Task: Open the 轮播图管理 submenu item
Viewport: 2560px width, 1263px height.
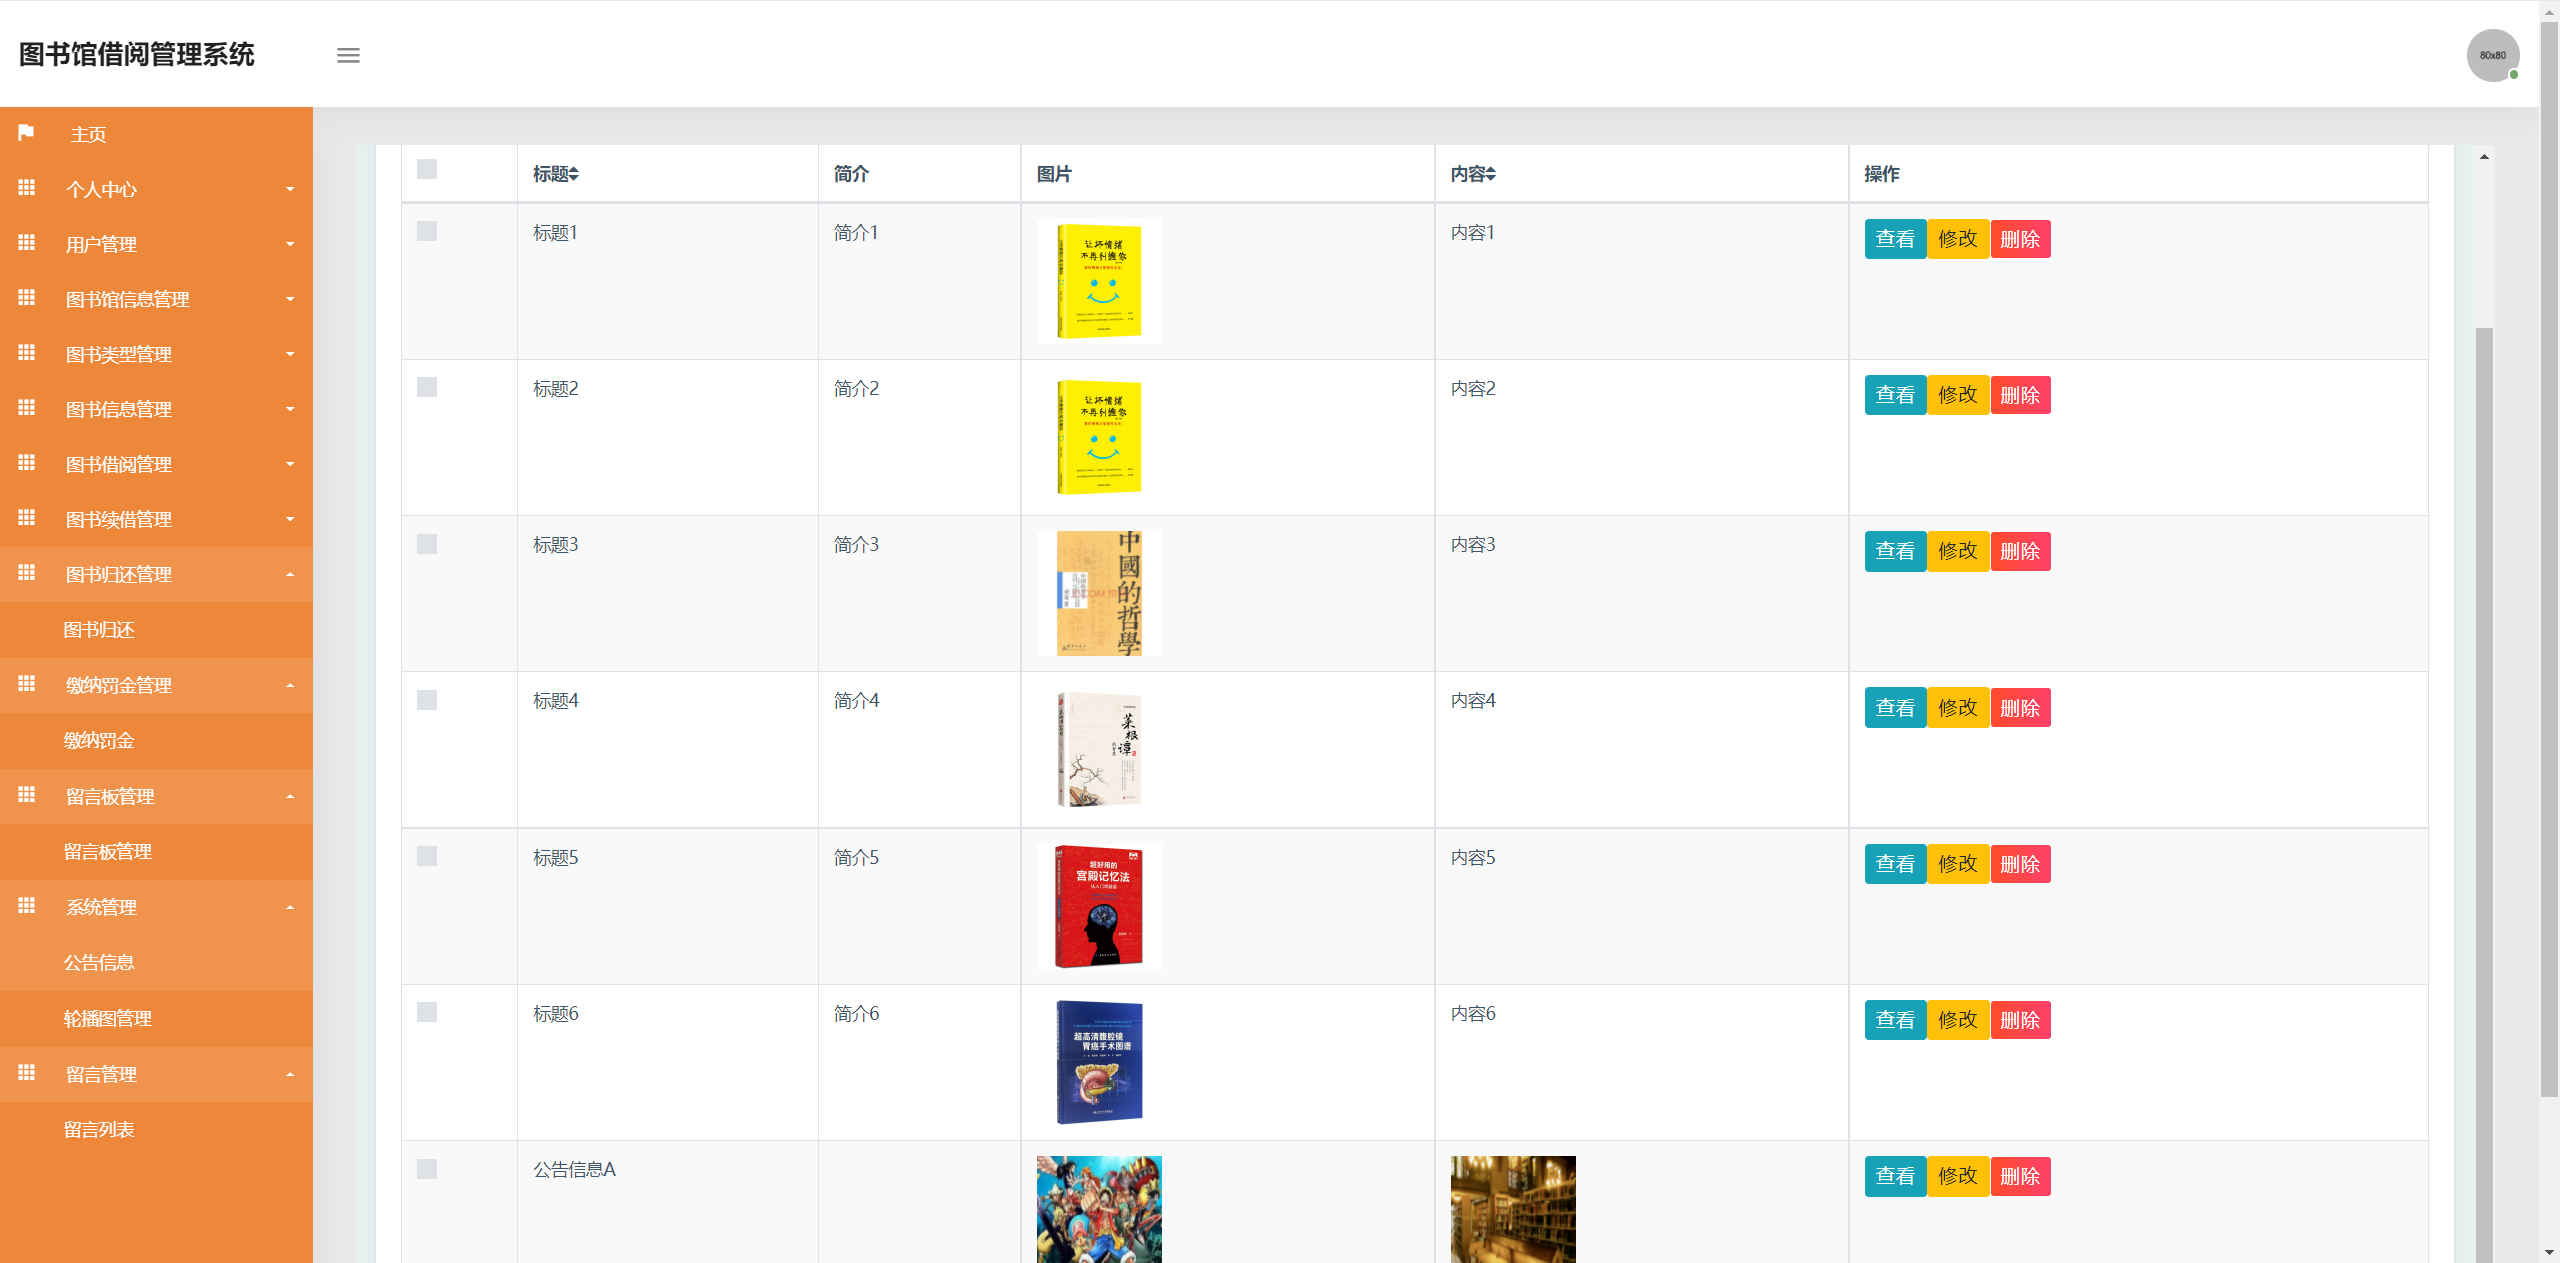Action: (108, 1018)
